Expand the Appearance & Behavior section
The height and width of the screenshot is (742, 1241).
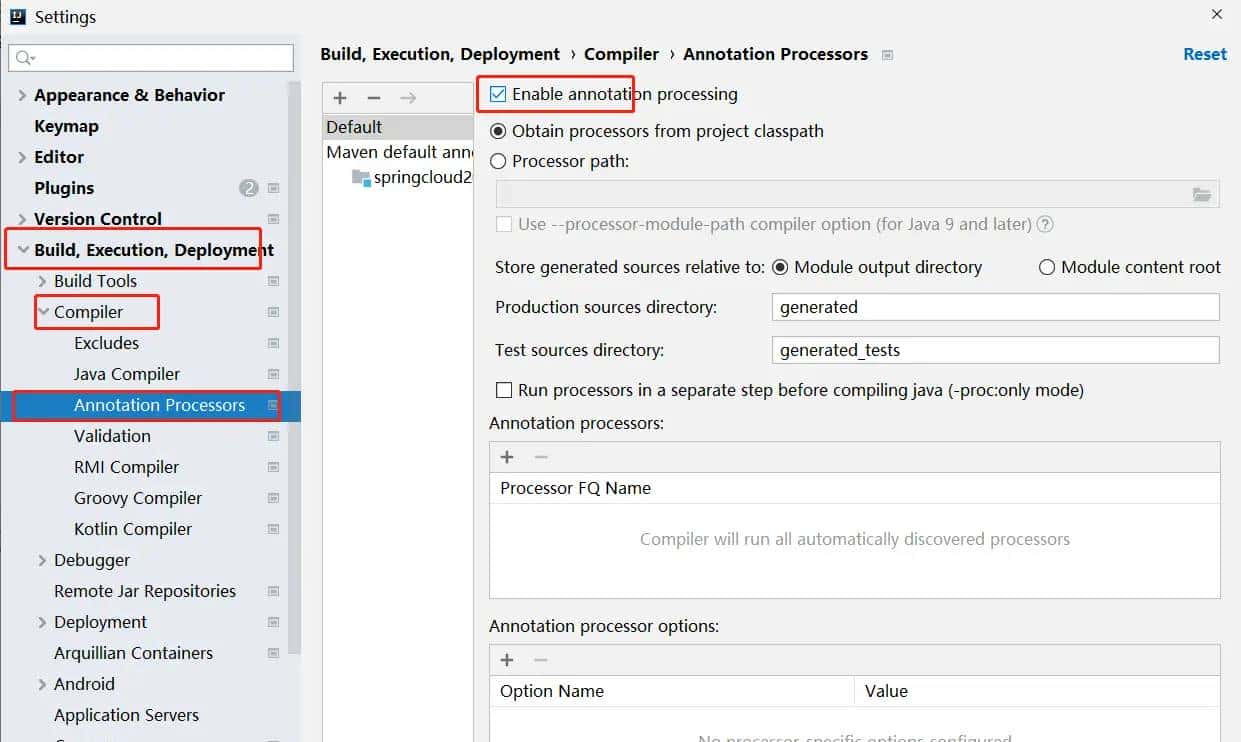pos(22,96)
